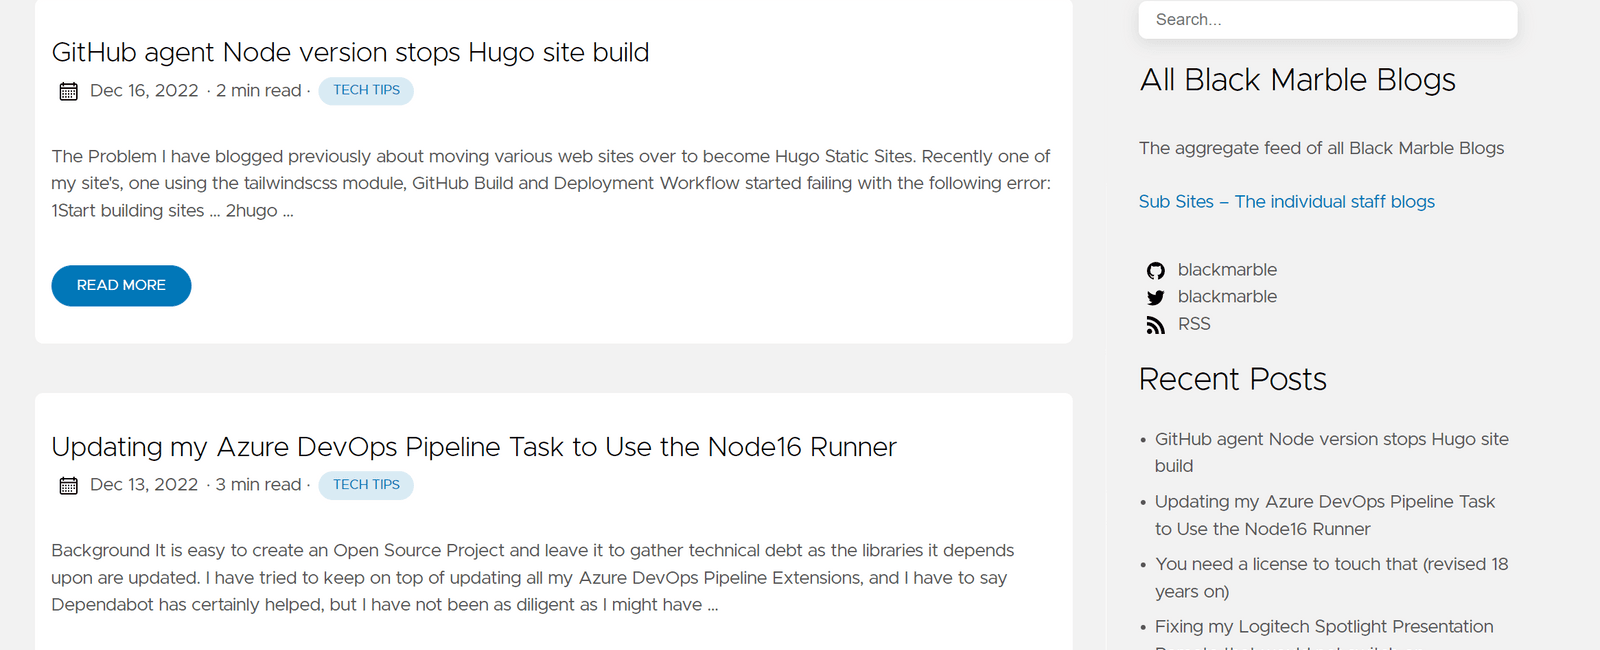Image resolution: width=1600 pixels, height=650 pixels.
Task: Click calendar icon next to Dec 16, 2022
Action: point(68,92)
